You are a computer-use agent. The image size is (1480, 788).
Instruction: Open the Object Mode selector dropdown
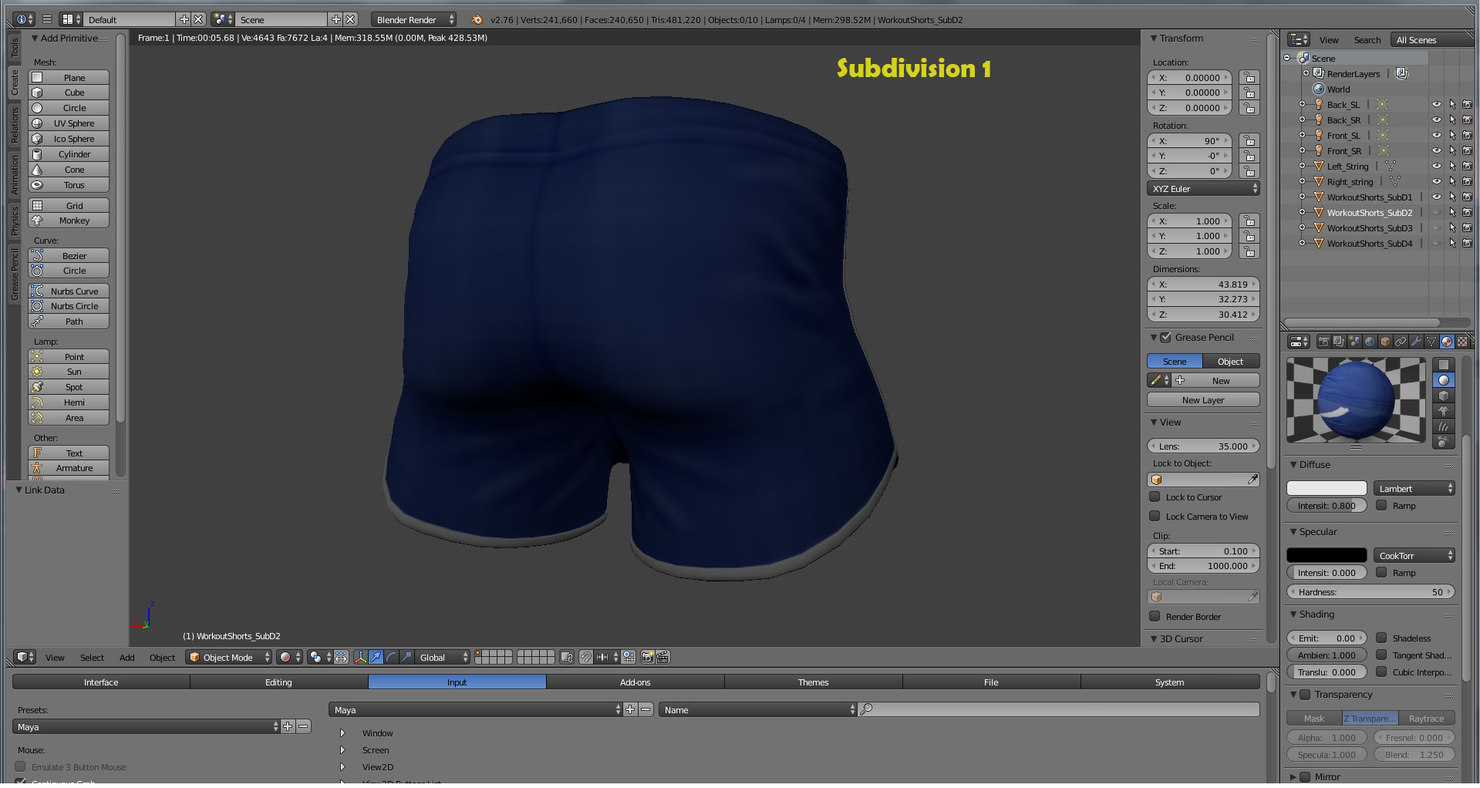[x=229, y=657]
